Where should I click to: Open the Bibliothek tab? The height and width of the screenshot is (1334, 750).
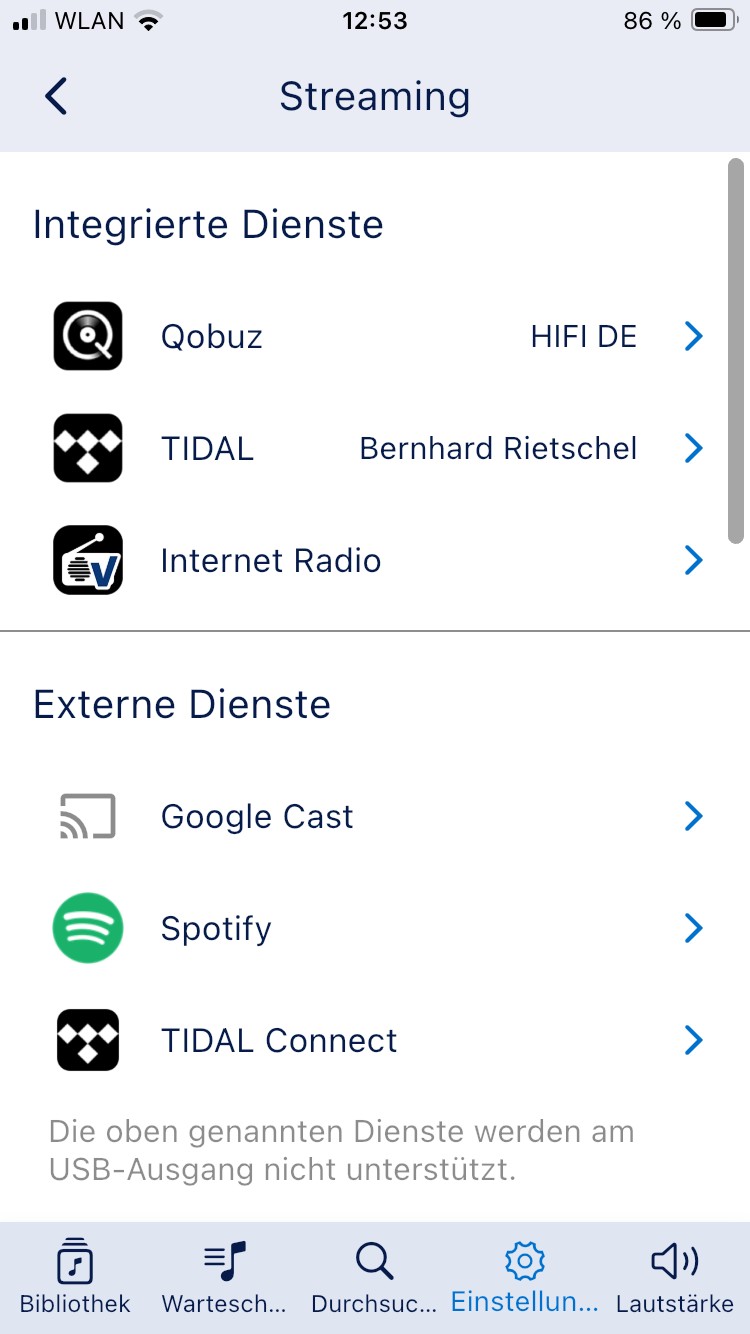tap(75, 1276)
